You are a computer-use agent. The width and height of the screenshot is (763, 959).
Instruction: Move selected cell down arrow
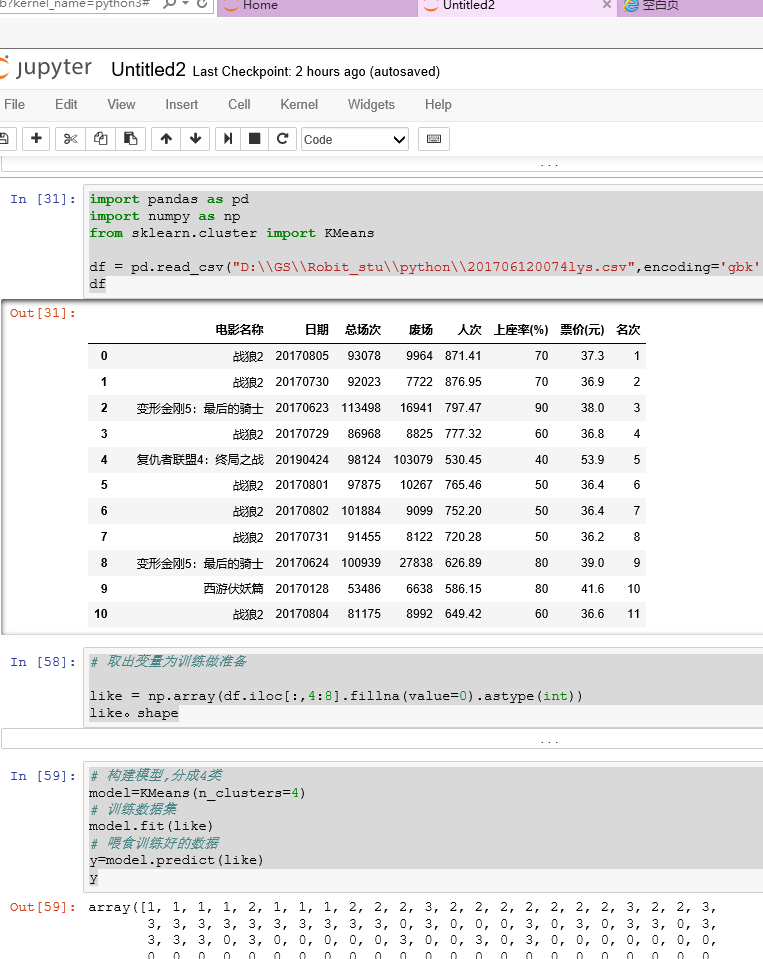[196, 139]
